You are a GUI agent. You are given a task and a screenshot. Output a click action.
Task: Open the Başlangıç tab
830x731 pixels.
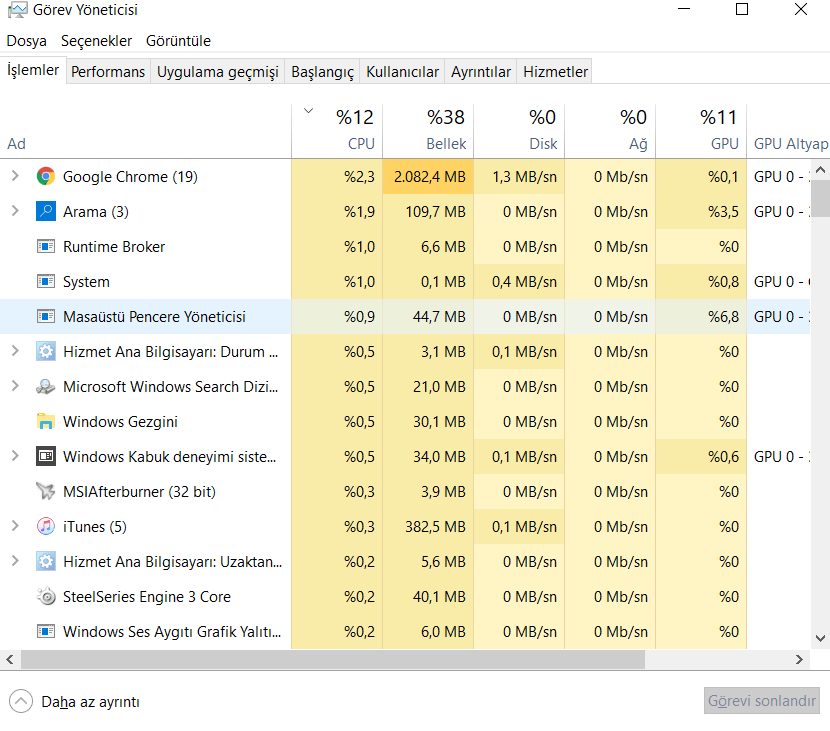point(322,72)
